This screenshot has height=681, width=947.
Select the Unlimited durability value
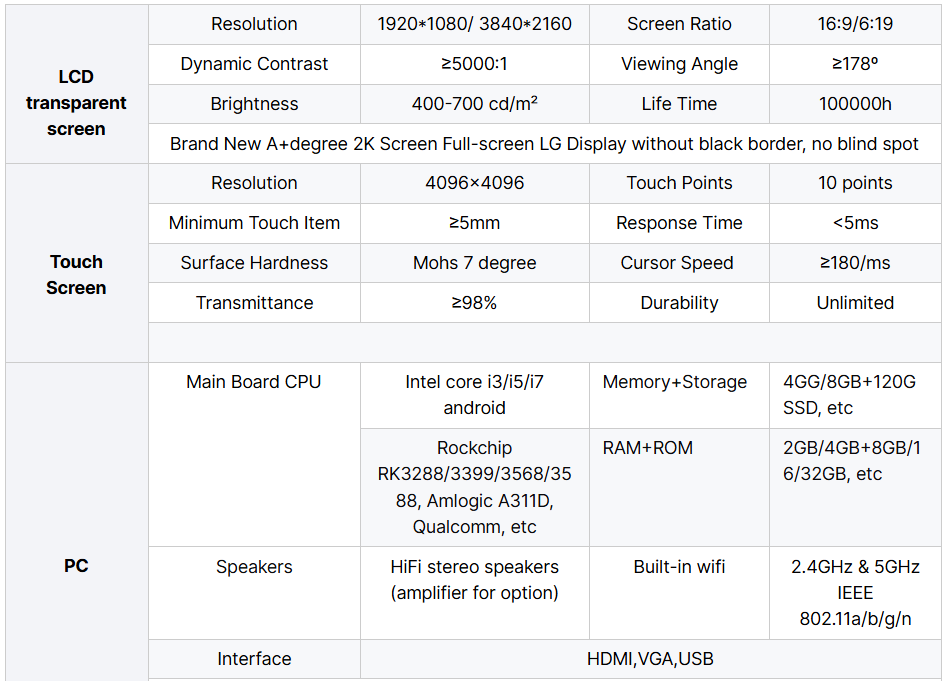point(855,302)
